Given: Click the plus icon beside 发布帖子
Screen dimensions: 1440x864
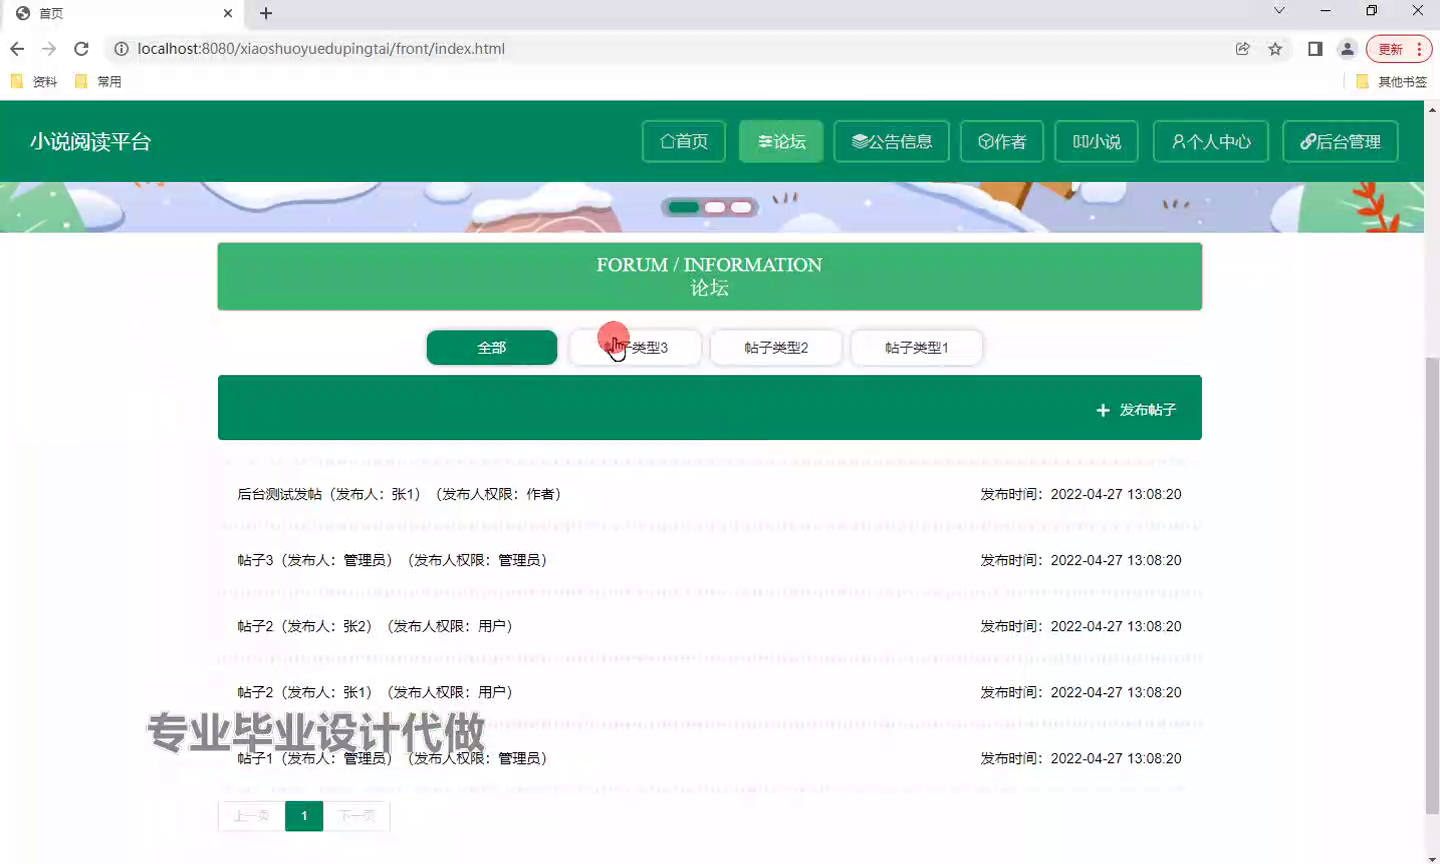Looking at the screenshot, I should click(1103, 410).
